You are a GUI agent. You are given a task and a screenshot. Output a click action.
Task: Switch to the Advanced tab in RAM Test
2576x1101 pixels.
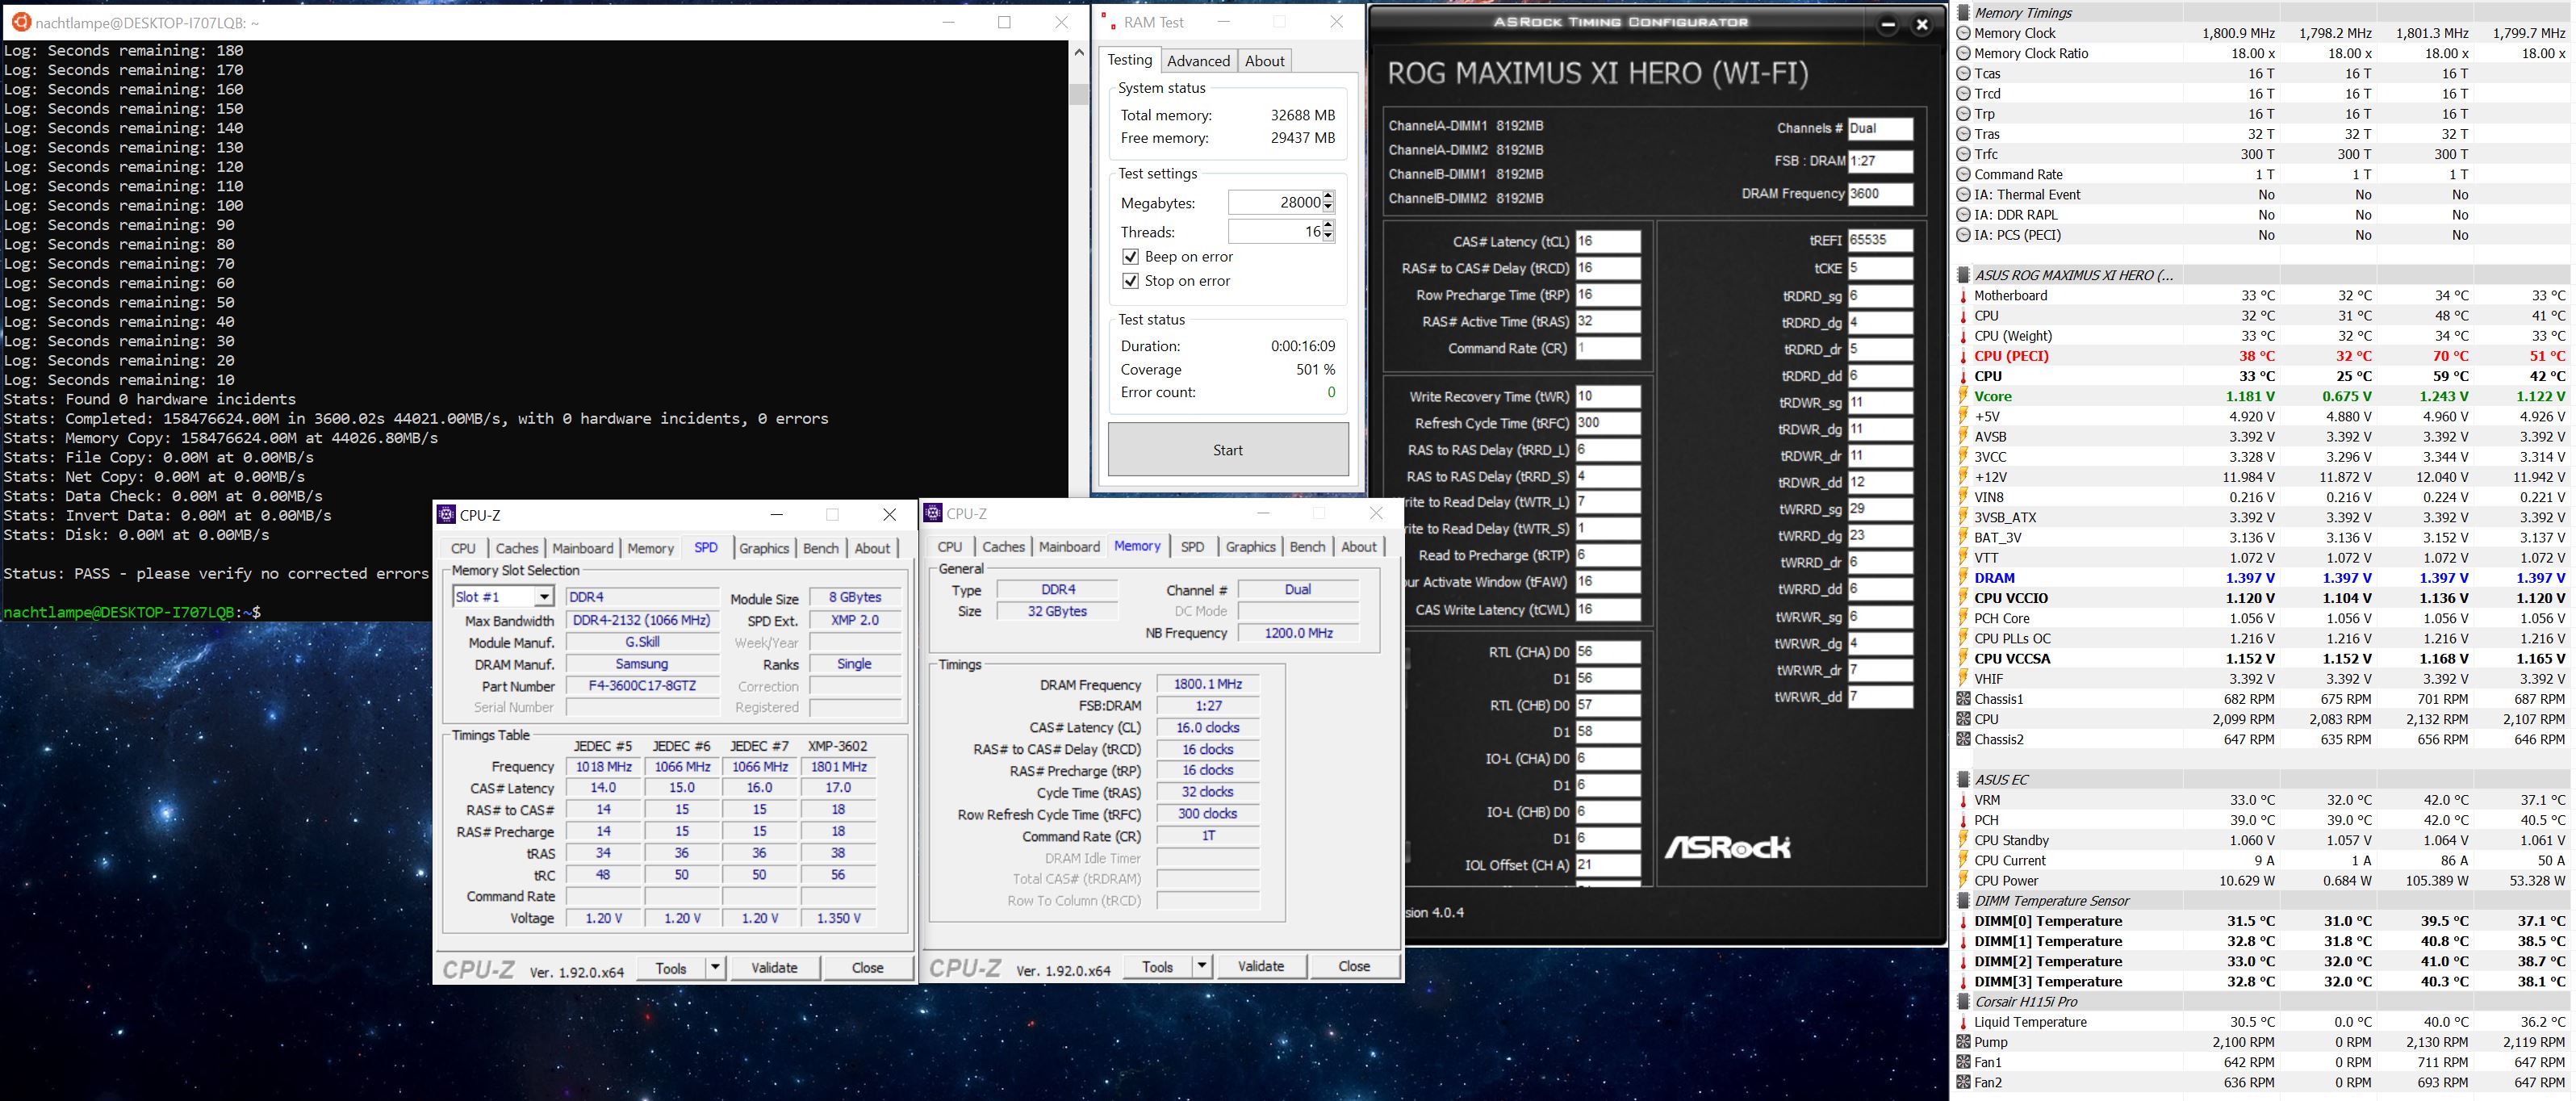click(x=1198, y=61)
